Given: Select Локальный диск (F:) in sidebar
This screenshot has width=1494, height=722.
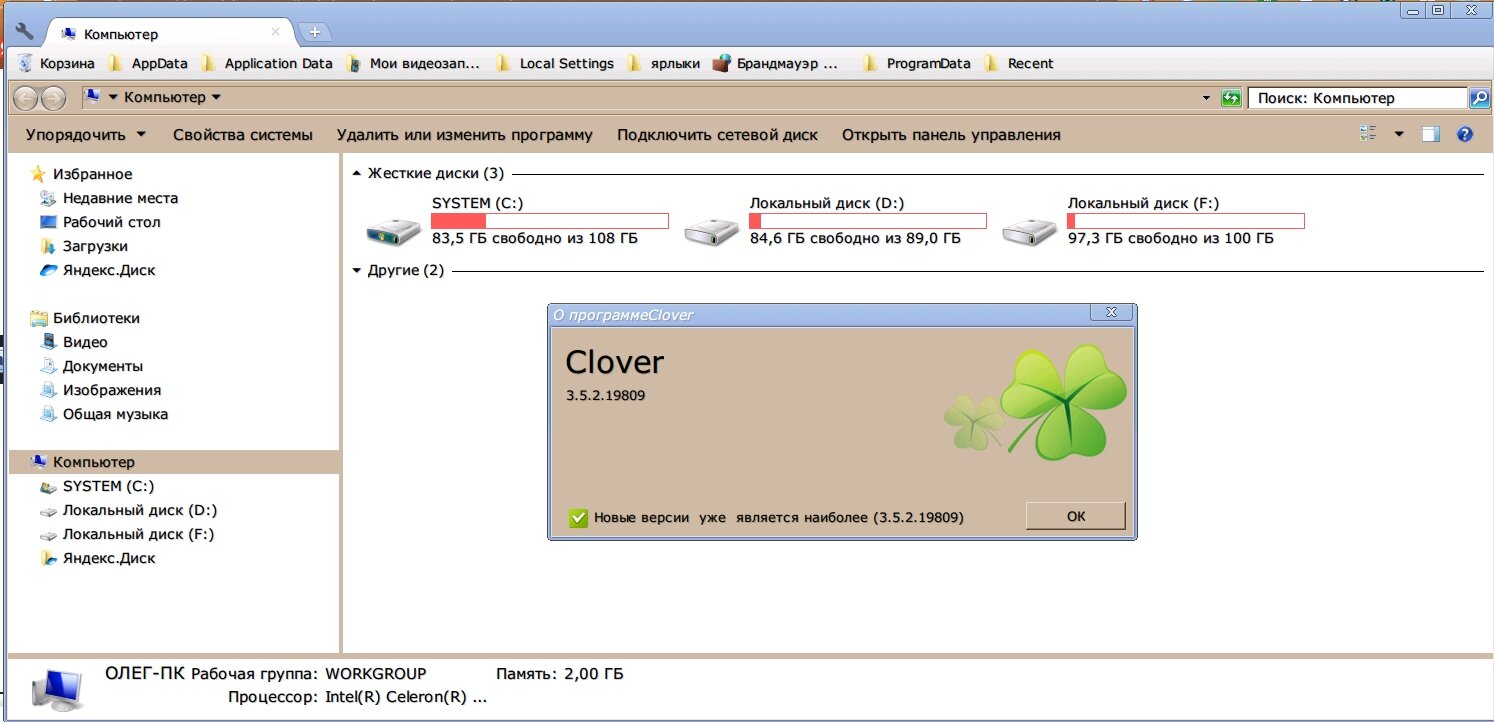Looking at the screenshot, I should (139, 534).
